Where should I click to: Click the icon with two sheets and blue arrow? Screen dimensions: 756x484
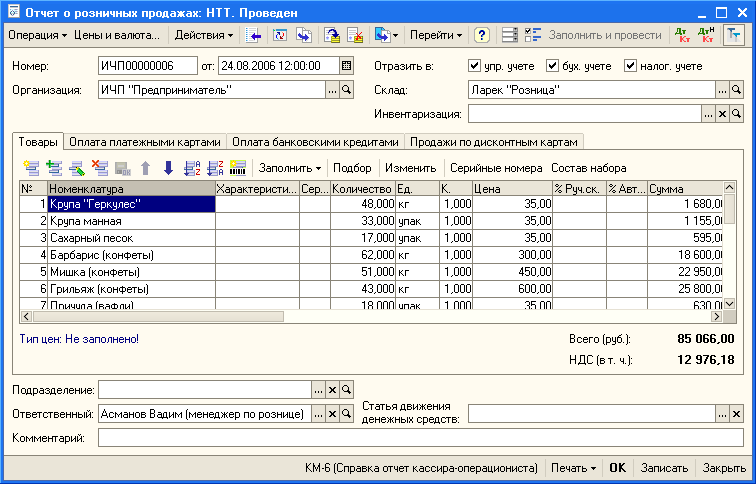click(304, 35)
